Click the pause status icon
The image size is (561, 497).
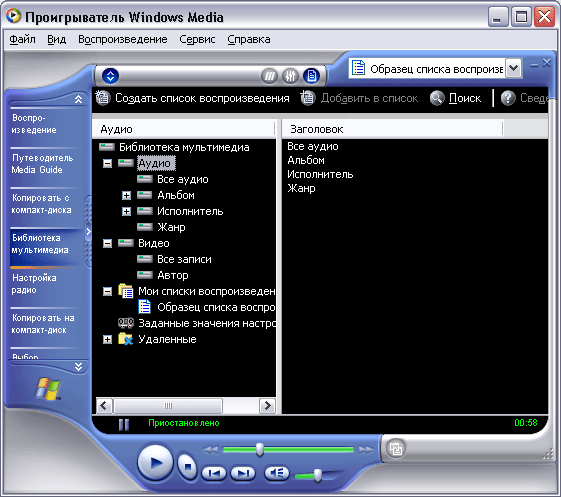click(123, 424)
